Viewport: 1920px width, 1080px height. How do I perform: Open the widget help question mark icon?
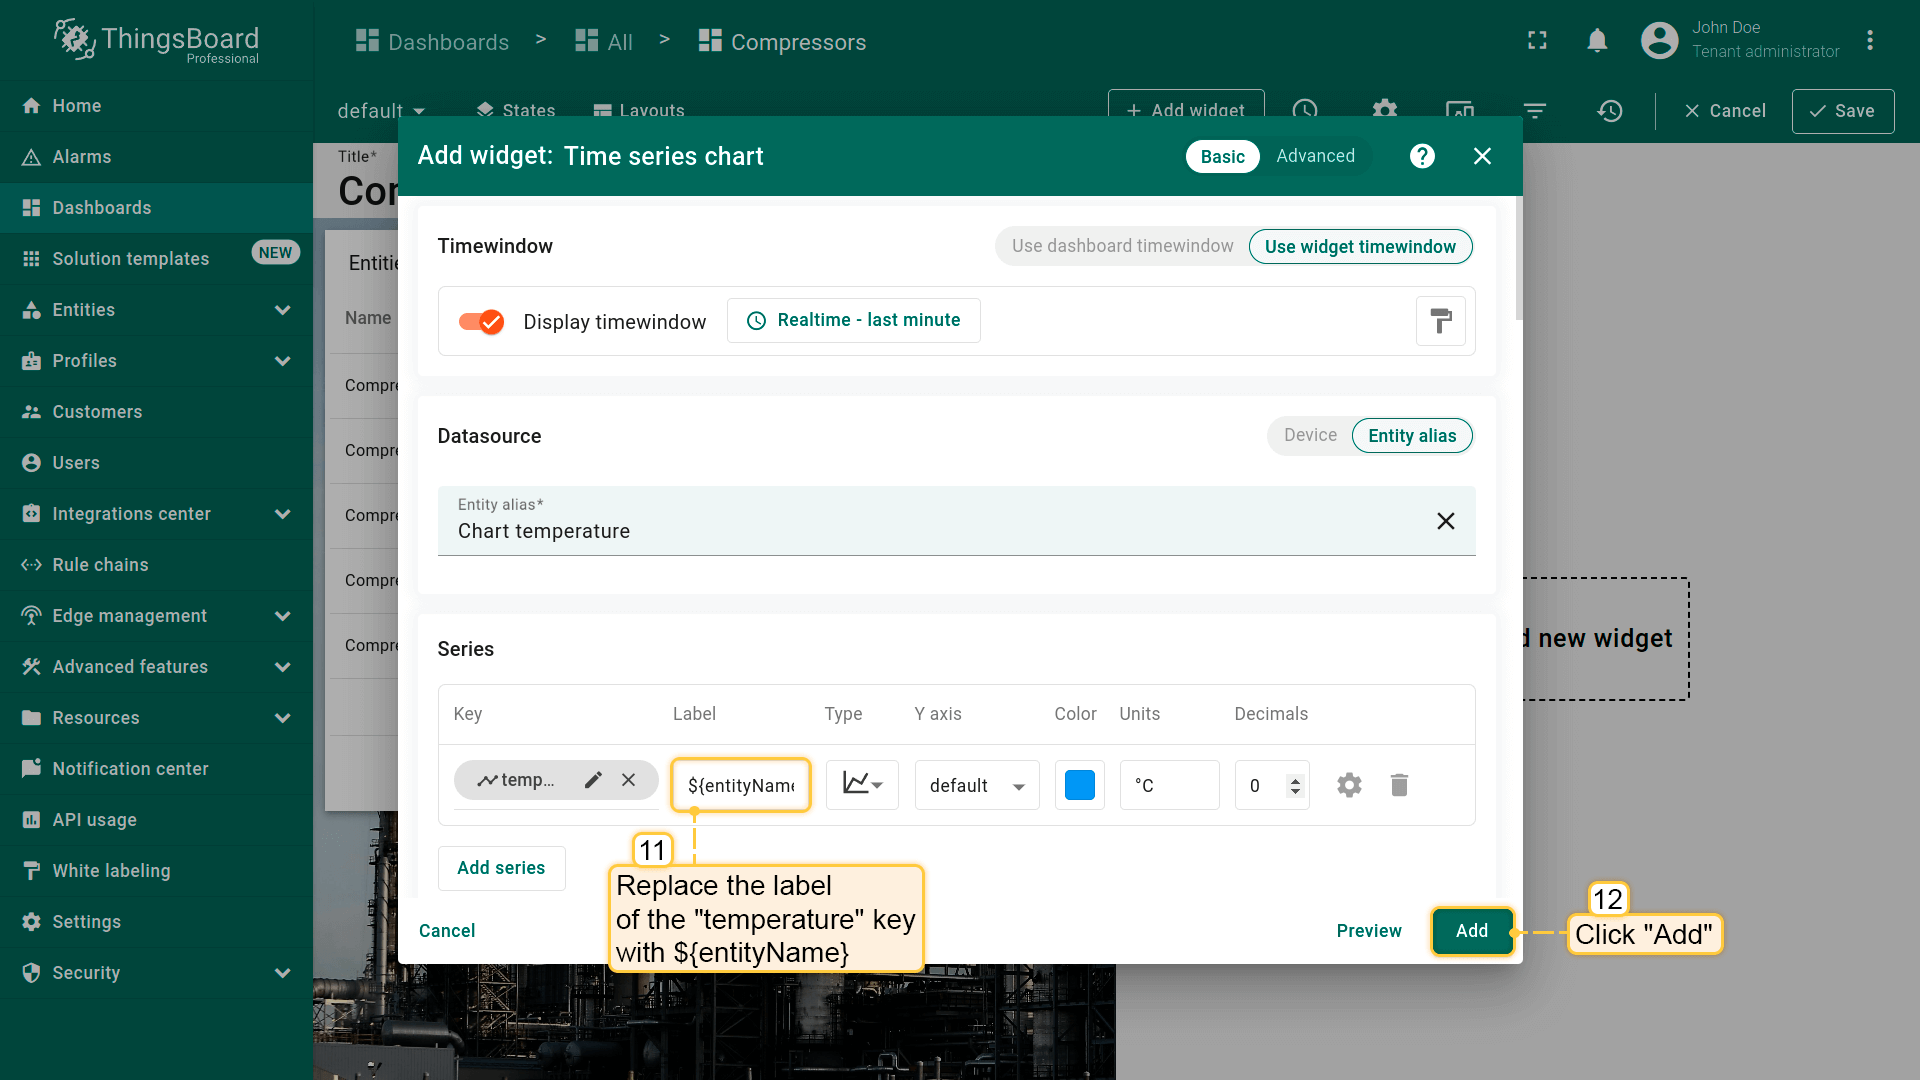(1422, 156)
